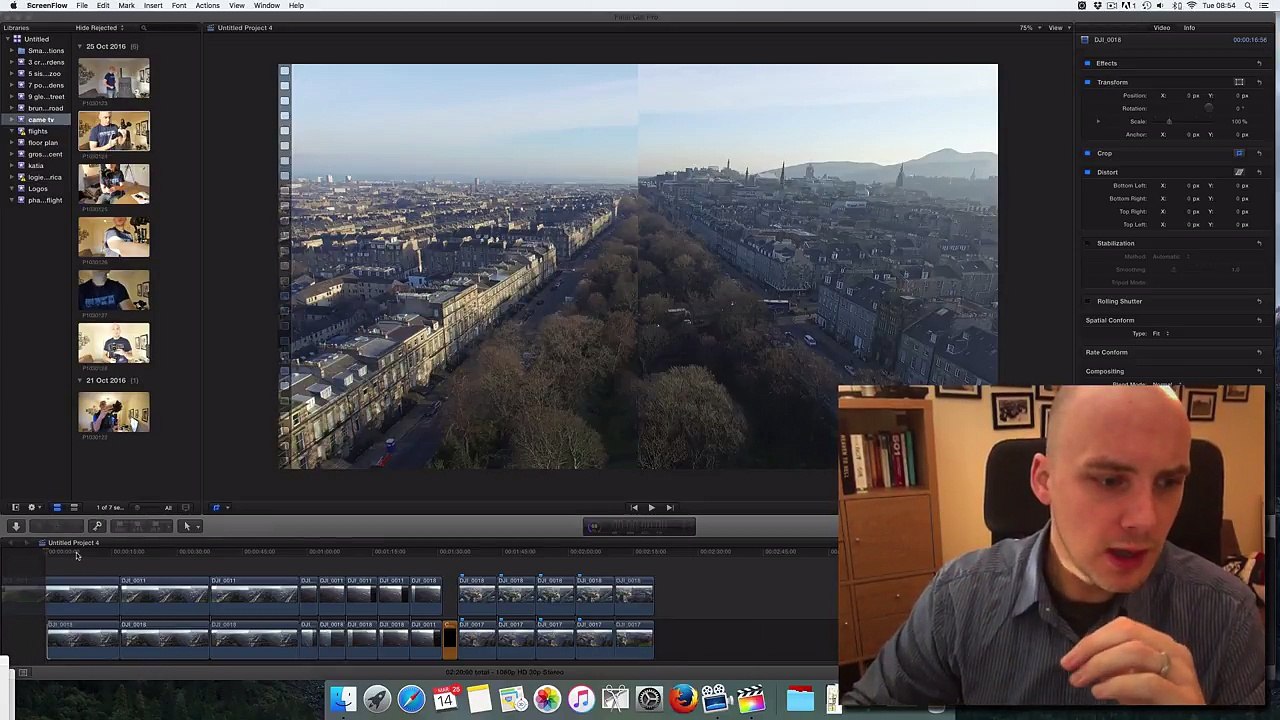
Task: Open the Actions menu
Action: pyautogui.click(x=207, y=5)
